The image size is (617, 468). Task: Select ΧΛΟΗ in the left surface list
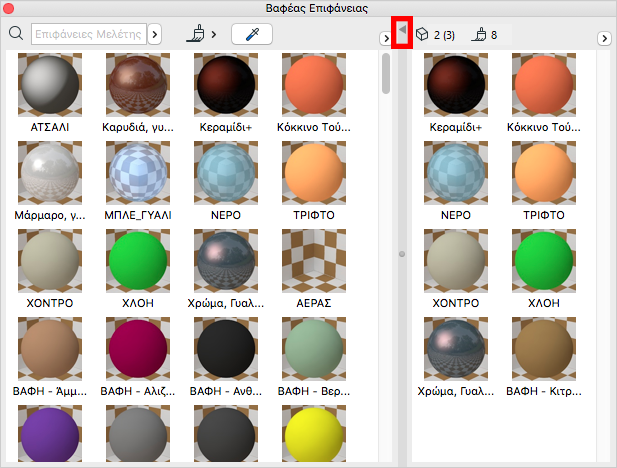(138, 261)
